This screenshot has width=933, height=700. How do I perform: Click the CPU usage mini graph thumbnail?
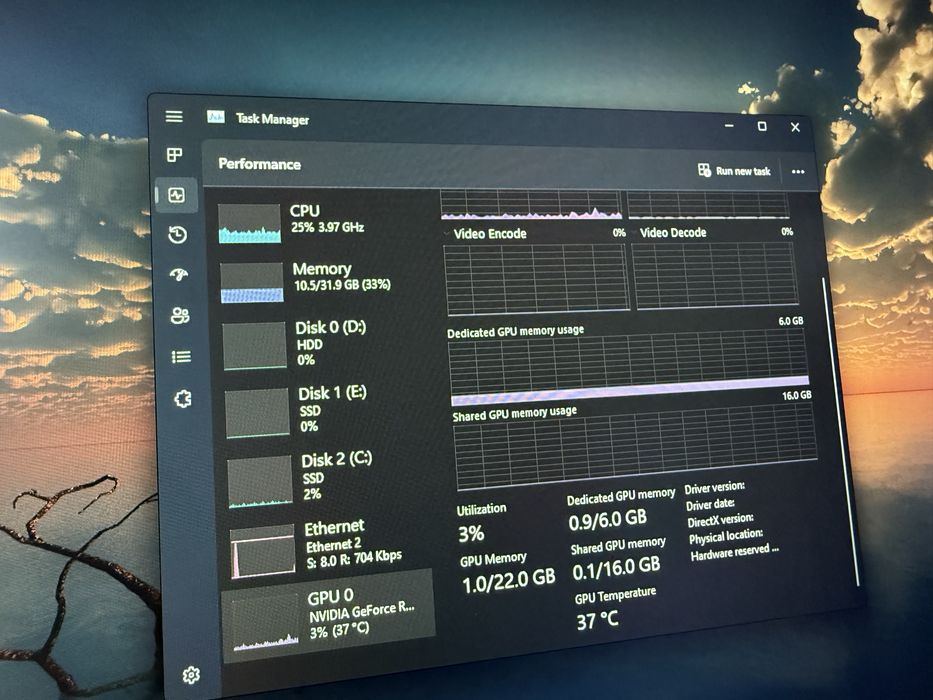(x=249, y=224)
